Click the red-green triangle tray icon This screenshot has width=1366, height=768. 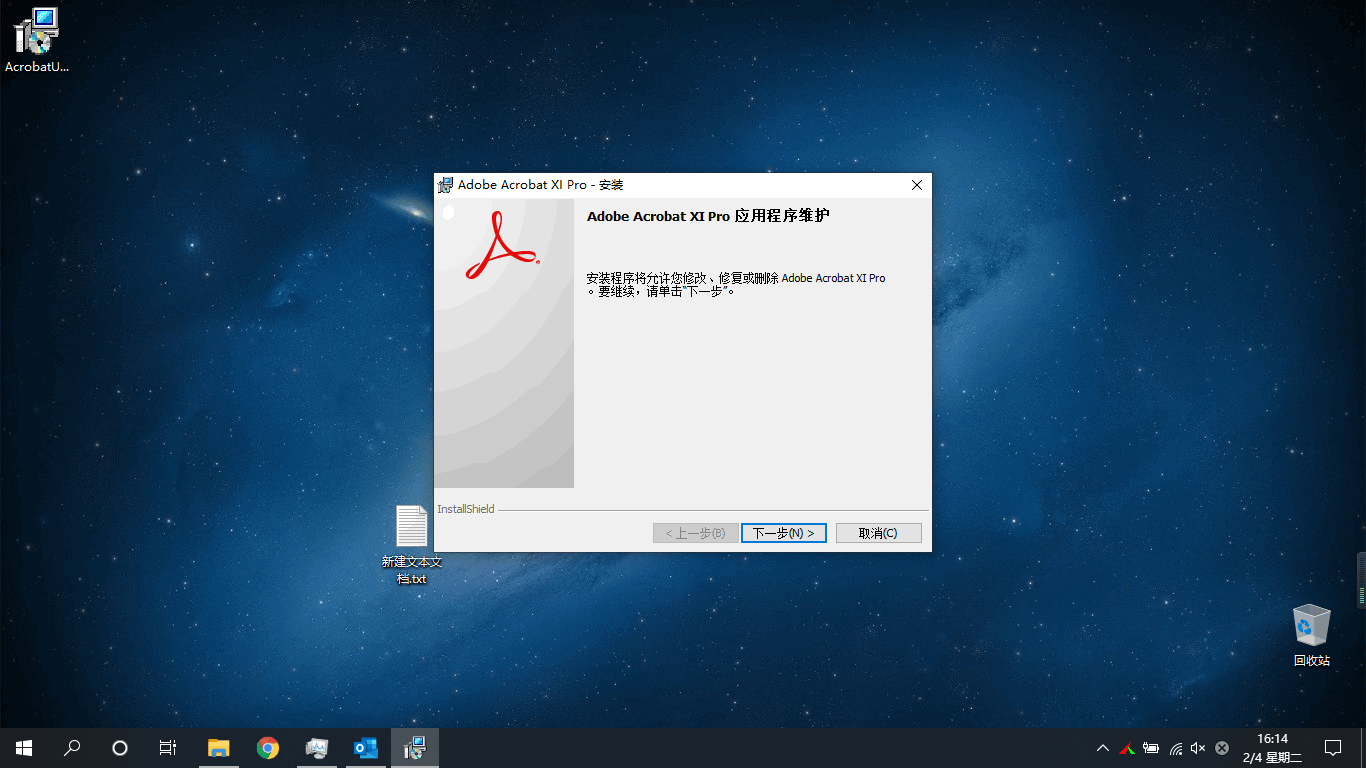click(1127, 748)
